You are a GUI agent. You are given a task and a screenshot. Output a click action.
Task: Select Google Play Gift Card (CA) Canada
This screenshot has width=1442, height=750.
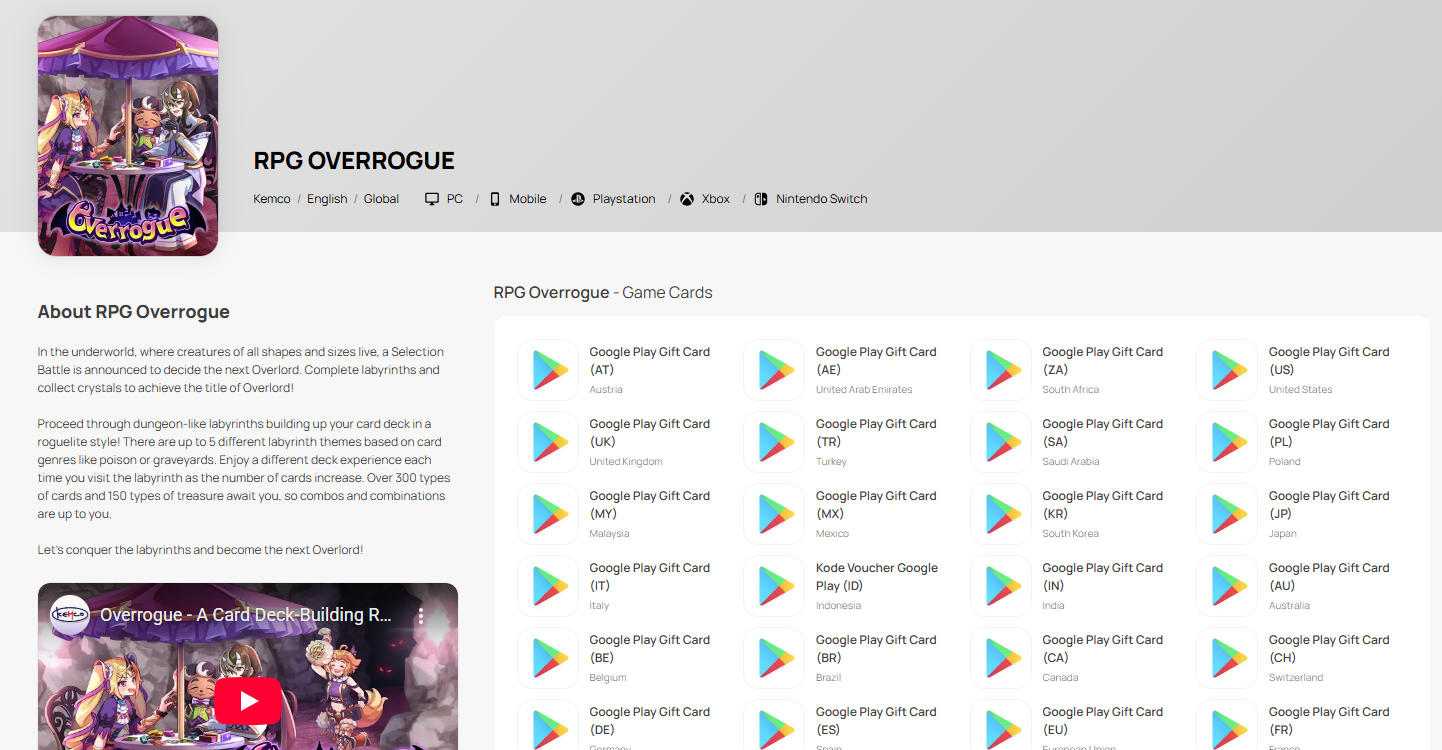(x=1102, y=648)
